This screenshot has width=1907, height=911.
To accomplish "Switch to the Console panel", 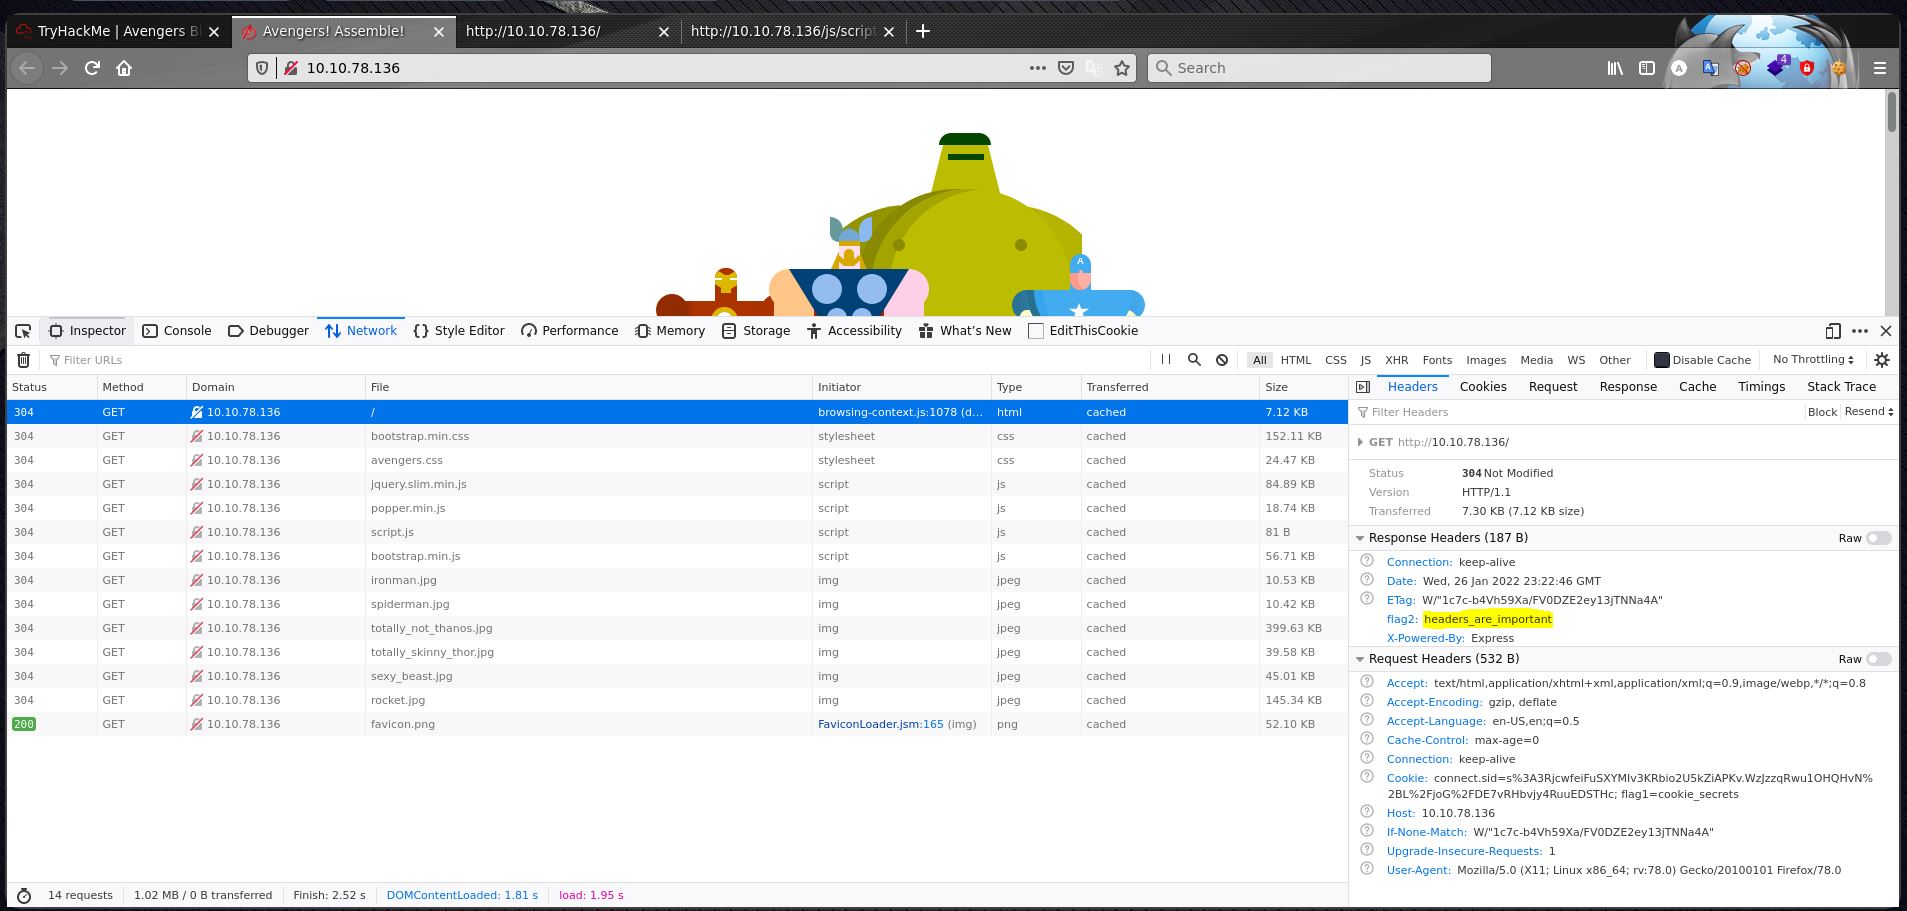I will 177,331.
